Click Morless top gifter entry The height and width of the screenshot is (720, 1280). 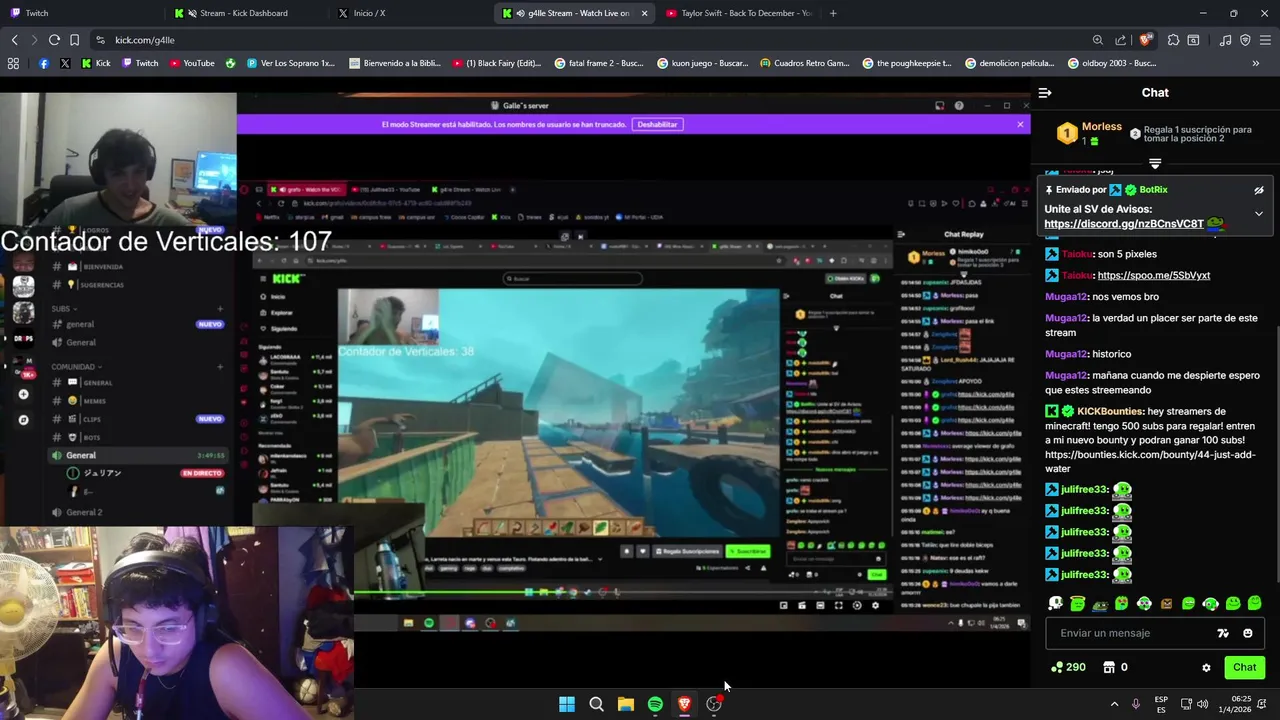coord(1090,133)
